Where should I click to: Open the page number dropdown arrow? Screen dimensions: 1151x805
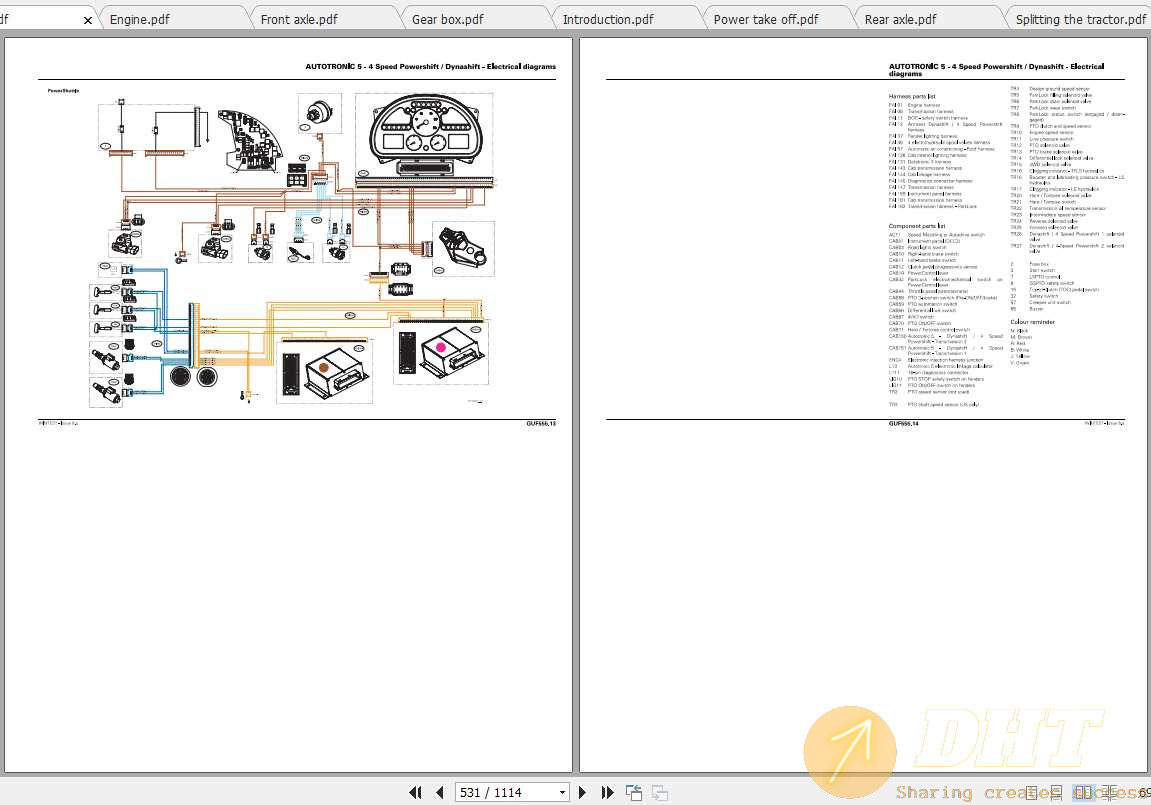pos(562,792)
